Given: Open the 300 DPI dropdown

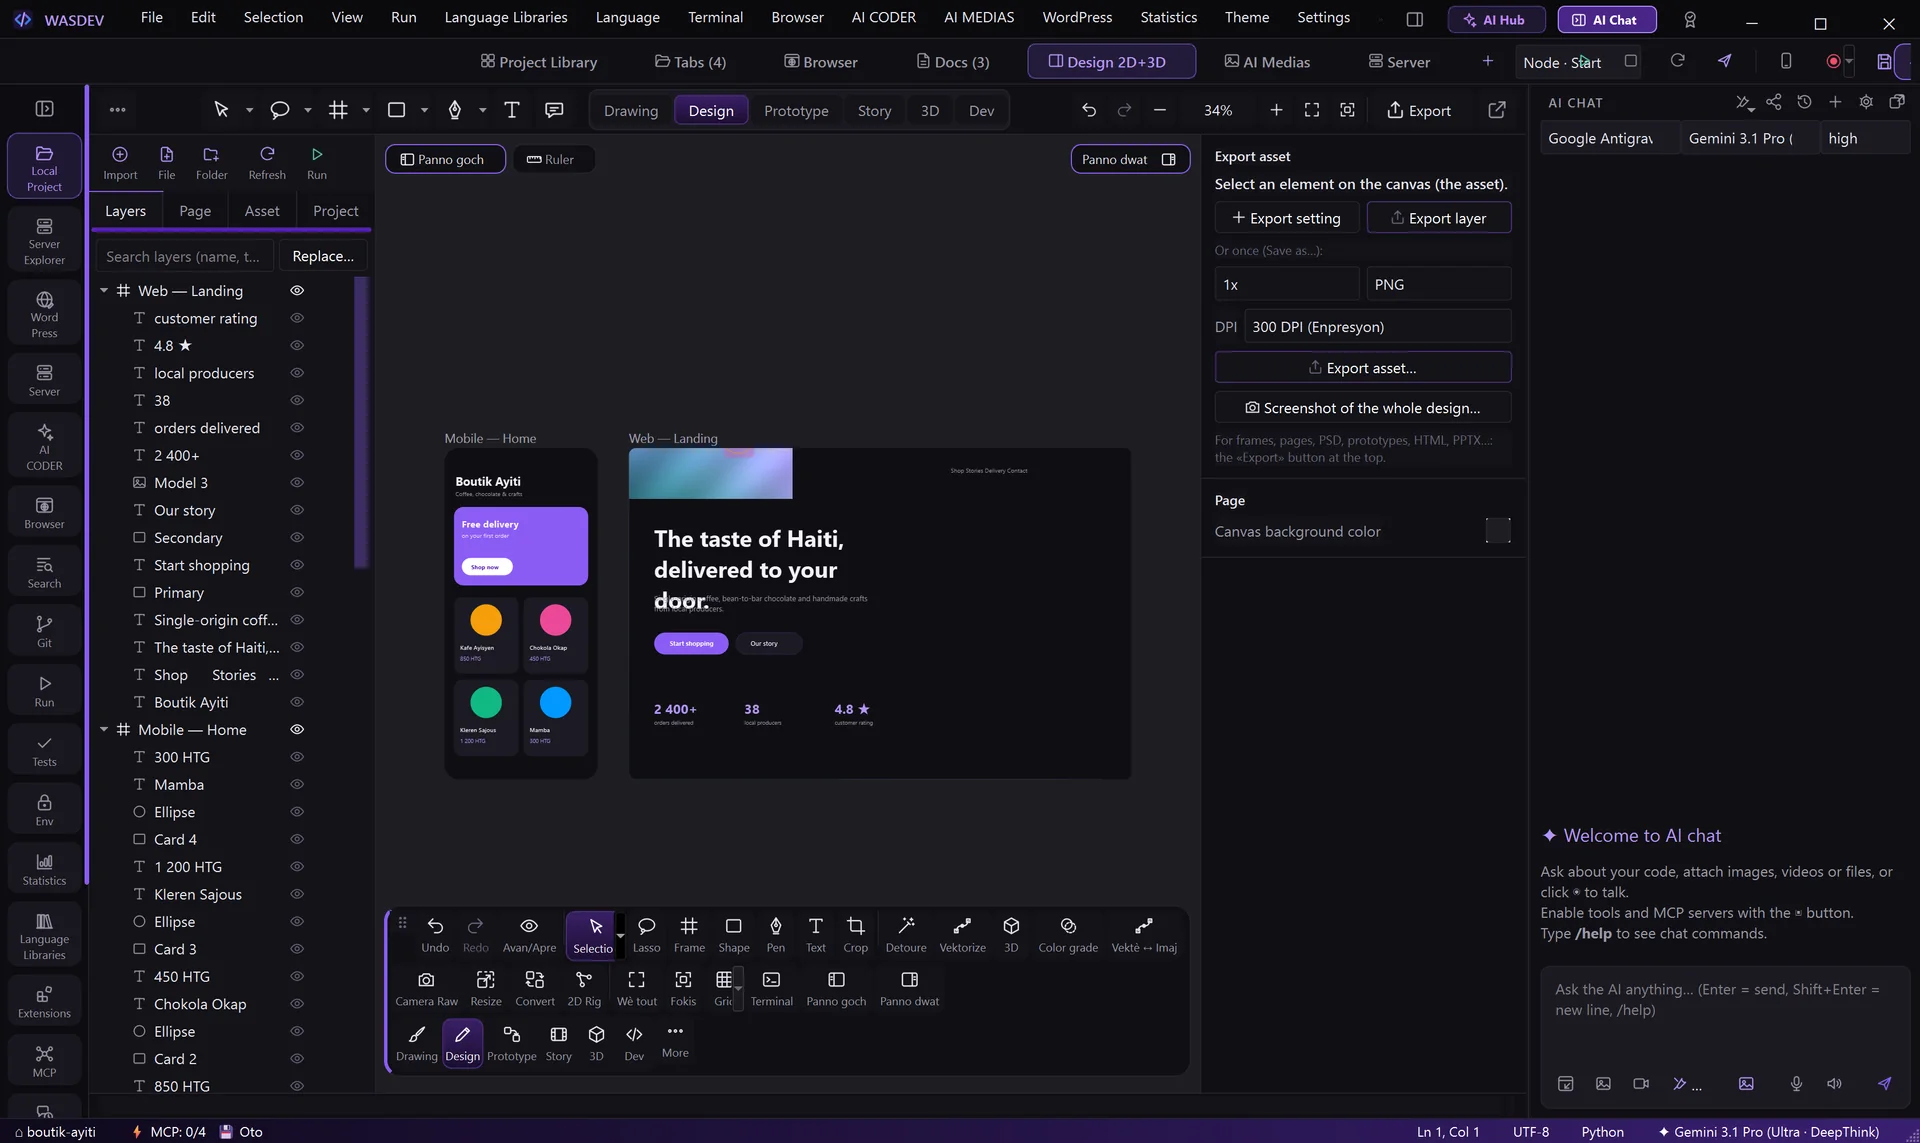Looking at the screenshot, I should pyautogui.click(x=1377, y=327).
